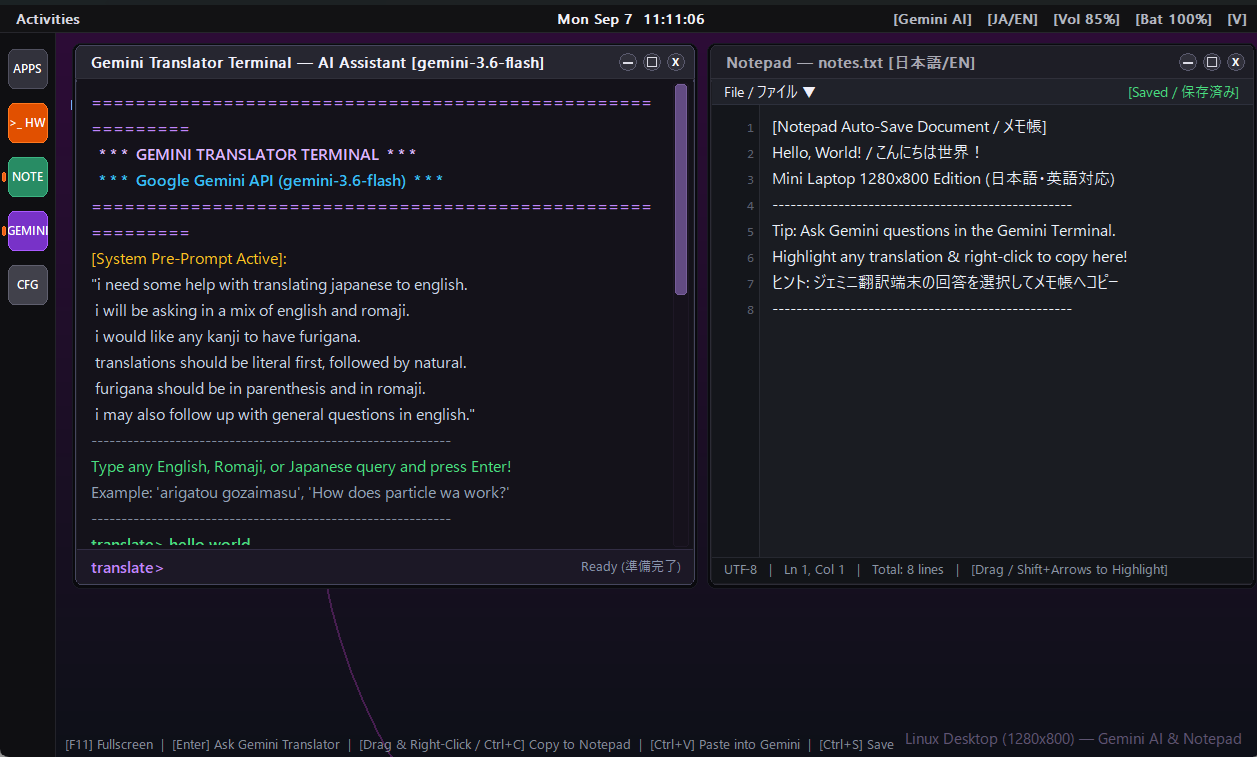This screenshot has width=1257, height=757.
Task: Click line number 8 in Notepad gutter
Action: [750, 310]
